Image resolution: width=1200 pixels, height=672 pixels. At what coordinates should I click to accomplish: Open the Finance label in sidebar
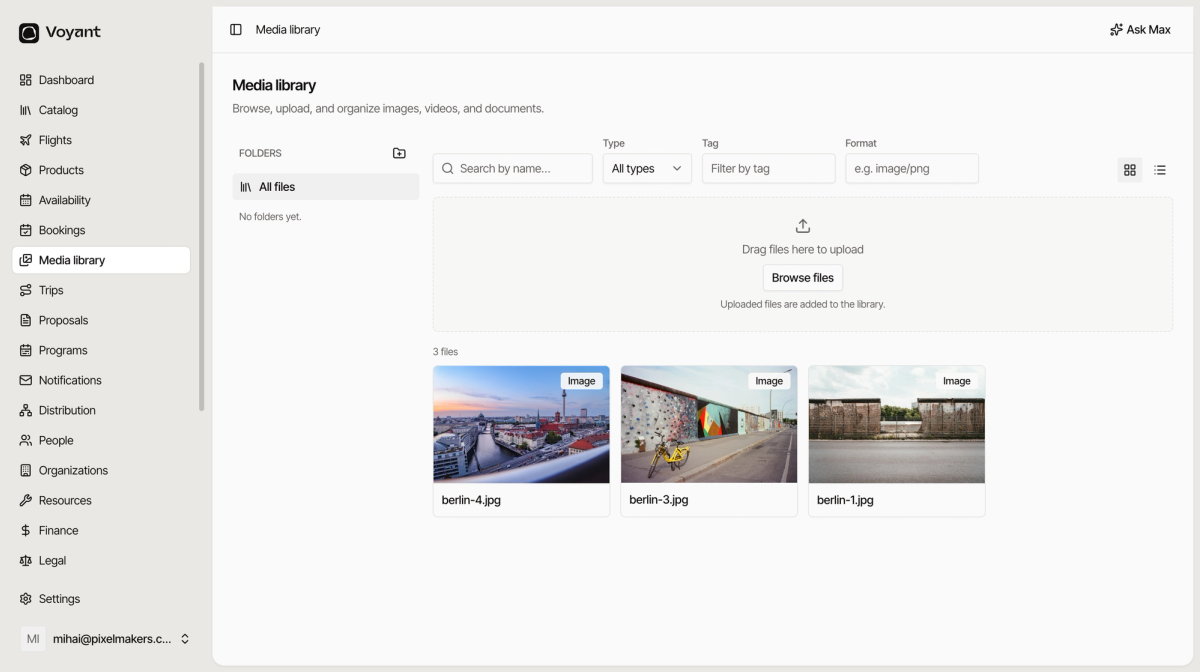coord(58,530)
